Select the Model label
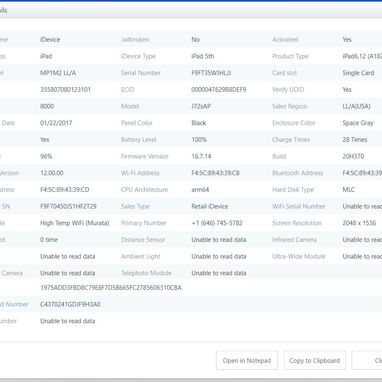This screenshot has width=382, height=382. tap(130, 106)
